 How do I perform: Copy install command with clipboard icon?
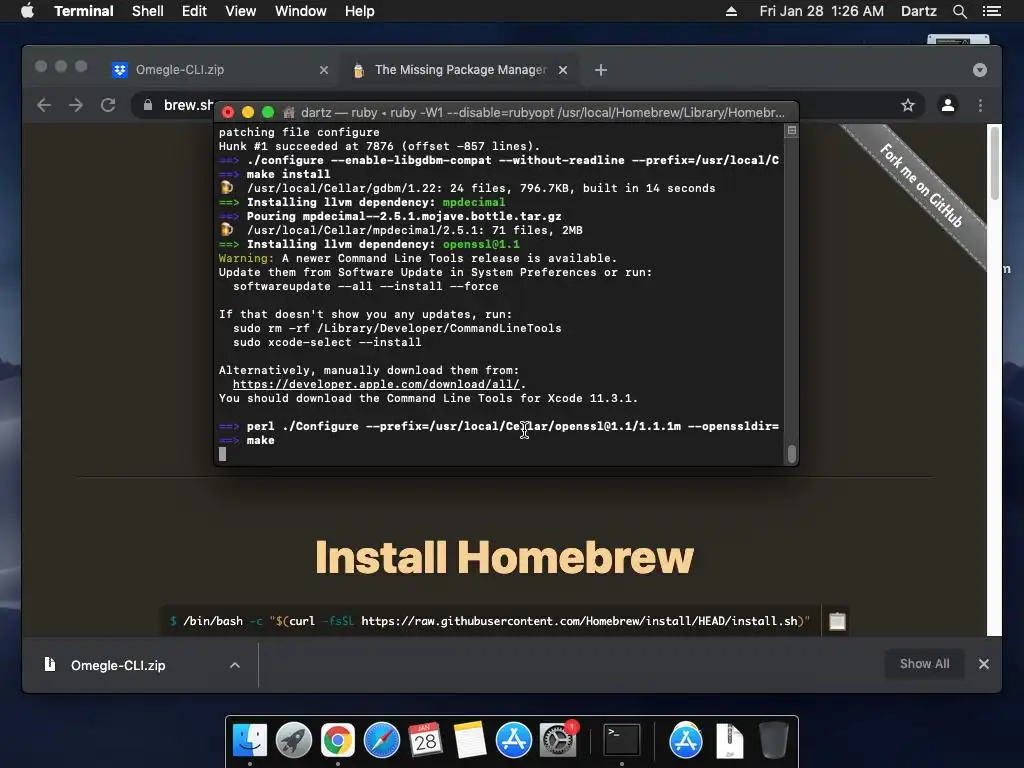coord(837,621)
